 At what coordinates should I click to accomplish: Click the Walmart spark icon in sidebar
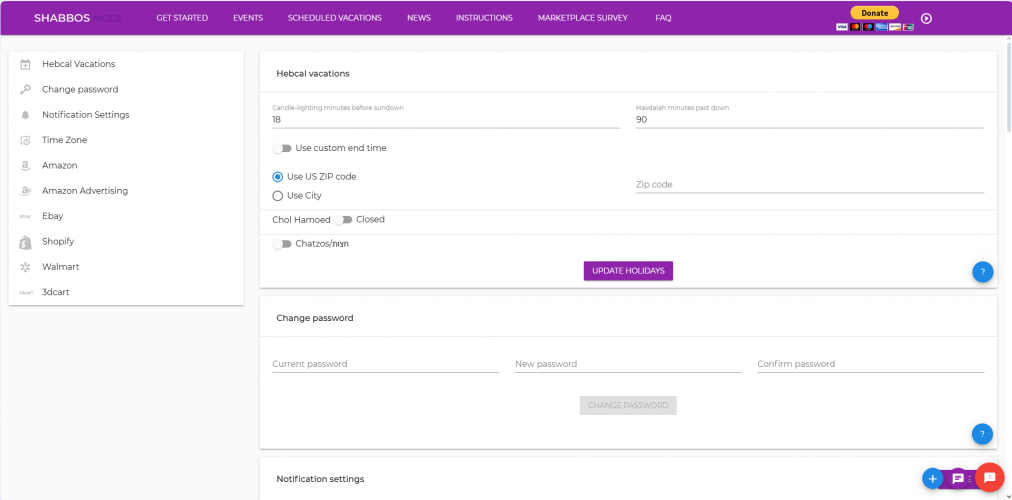pos(25,267)
